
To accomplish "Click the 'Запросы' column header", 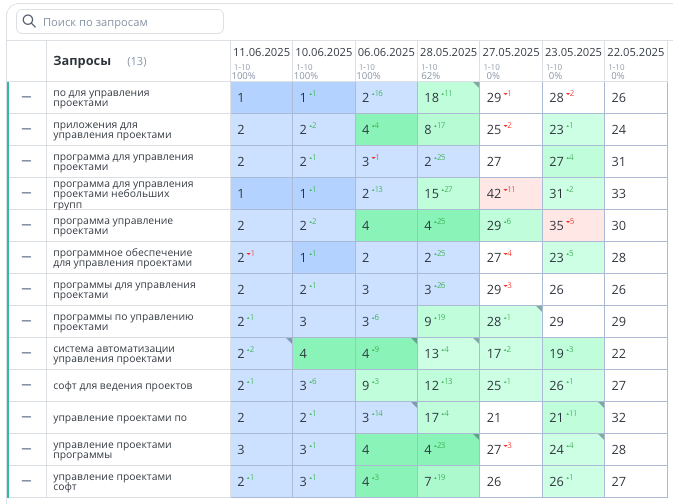I will click(x=82, y=61).
